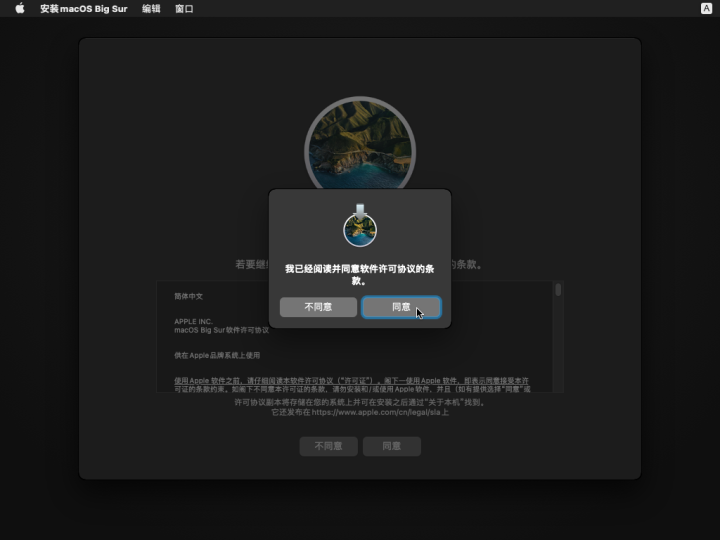Image resolution: width=720 pixels, height=540 pixels.
Task: Click the APPLE INC. license line
Action: (x=193, y=321)
